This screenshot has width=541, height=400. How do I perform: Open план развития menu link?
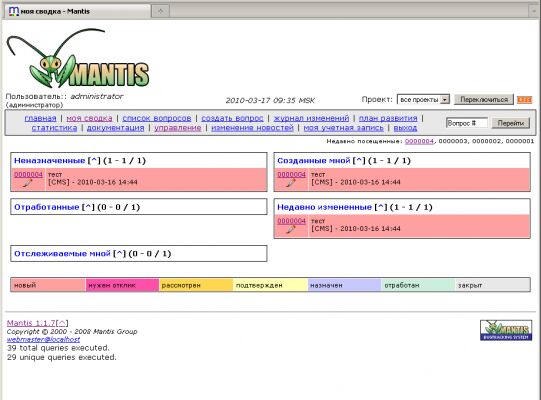pyautogui.click(x=388, y=118)
